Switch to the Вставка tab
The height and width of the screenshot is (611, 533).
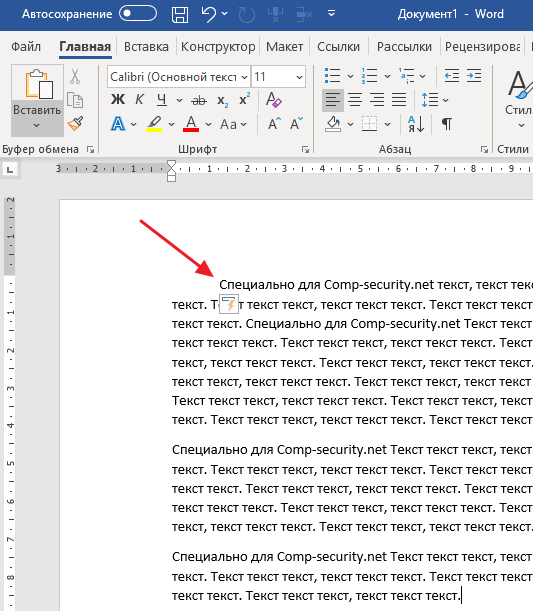click(x=146, y=47)
